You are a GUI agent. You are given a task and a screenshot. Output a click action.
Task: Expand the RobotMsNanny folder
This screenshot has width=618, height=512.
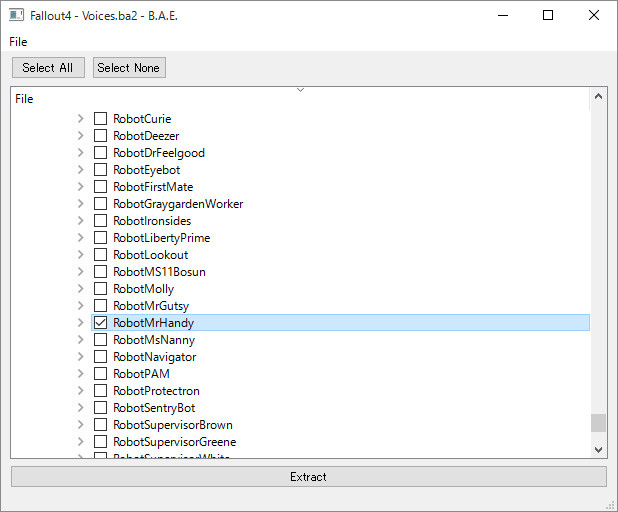(x=81, y=340)
